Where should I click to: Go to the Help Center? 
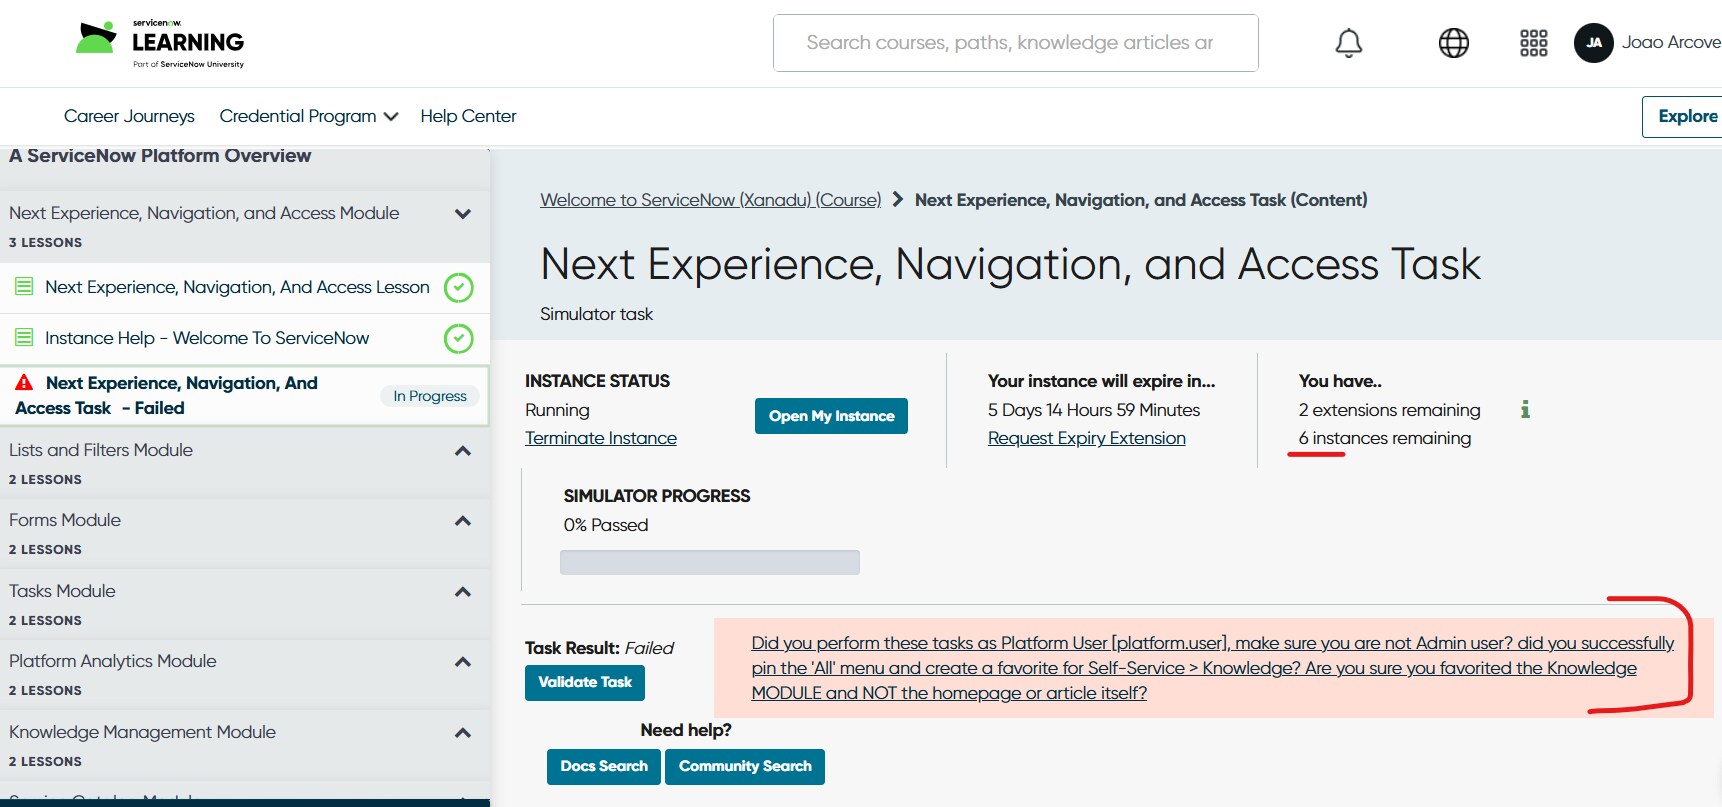(x=468, y=116)
